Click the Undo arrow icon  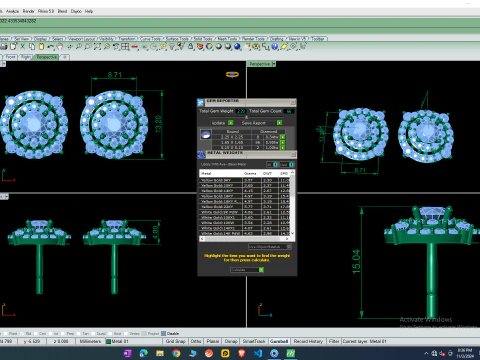tap(51, 47)
